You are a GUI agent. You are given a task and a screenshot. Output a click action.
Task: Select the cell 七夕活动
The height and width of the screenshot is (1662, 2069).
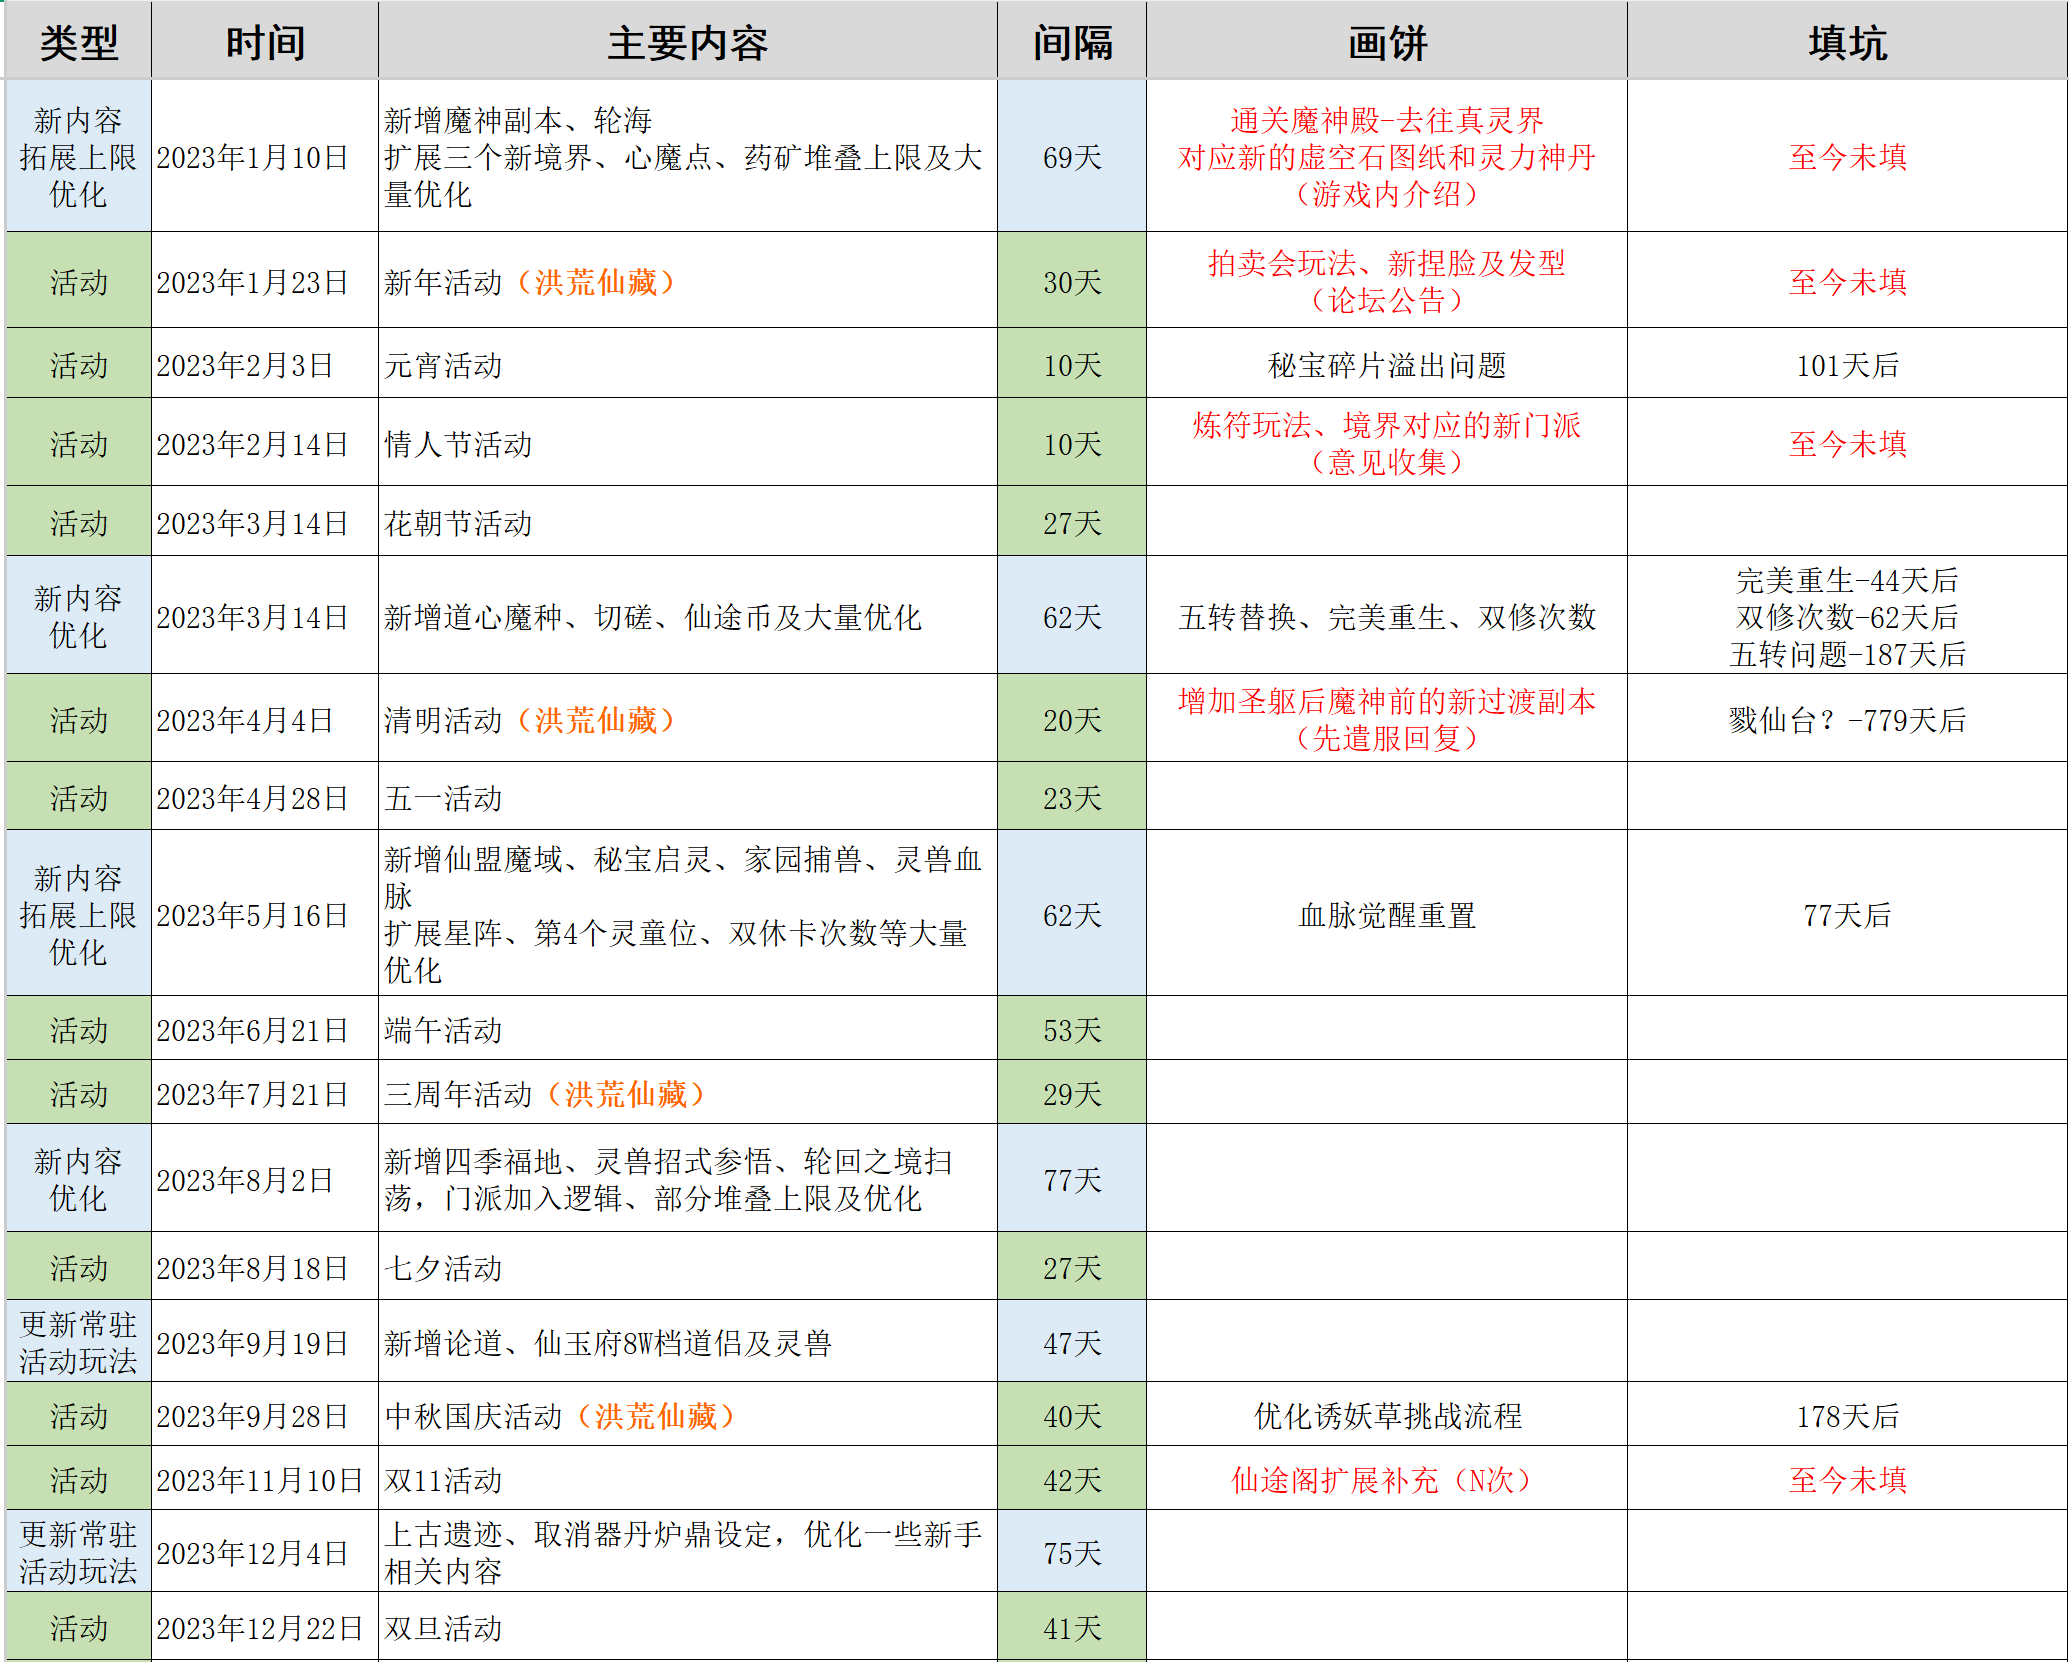coord(688,1267)
